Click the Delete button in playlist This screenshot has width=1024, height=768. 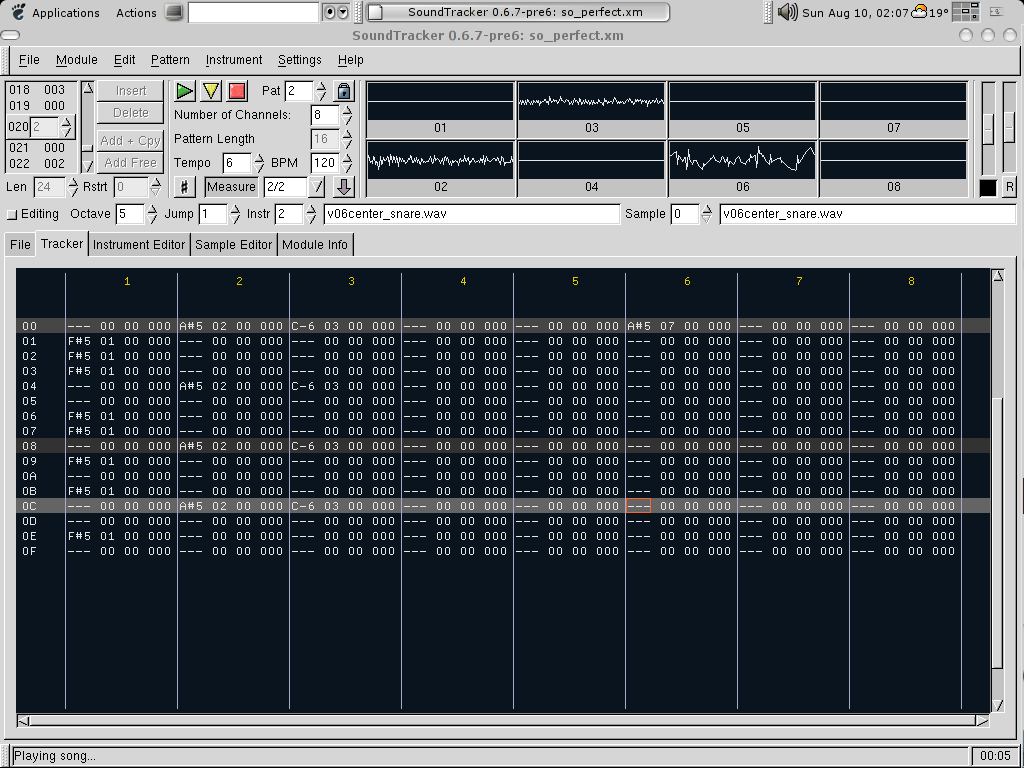click(x=131, y=113)
